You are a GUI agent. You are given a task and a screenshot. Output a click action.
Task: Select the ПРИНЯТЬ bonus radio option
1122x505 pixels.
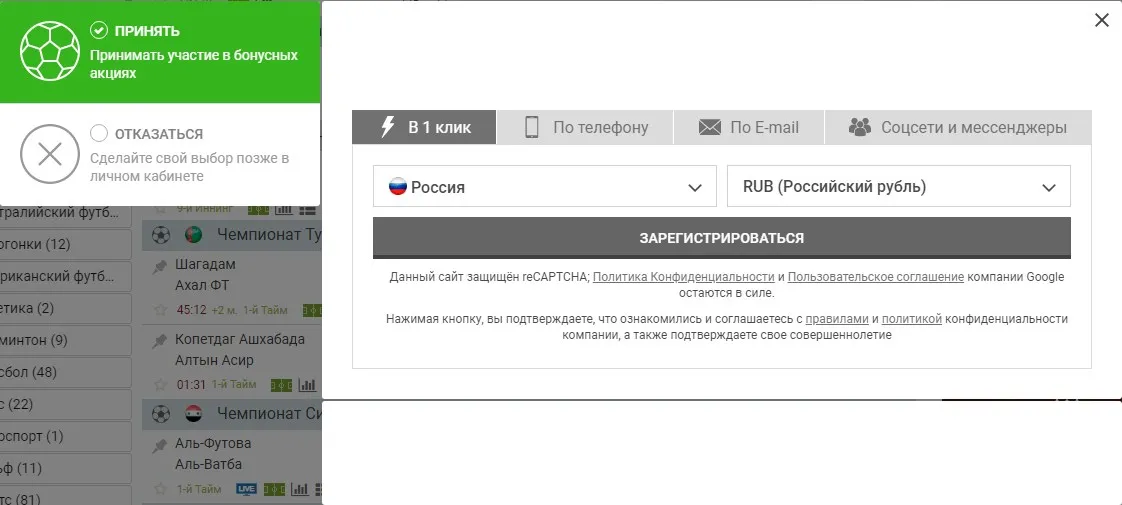[99, 31]
